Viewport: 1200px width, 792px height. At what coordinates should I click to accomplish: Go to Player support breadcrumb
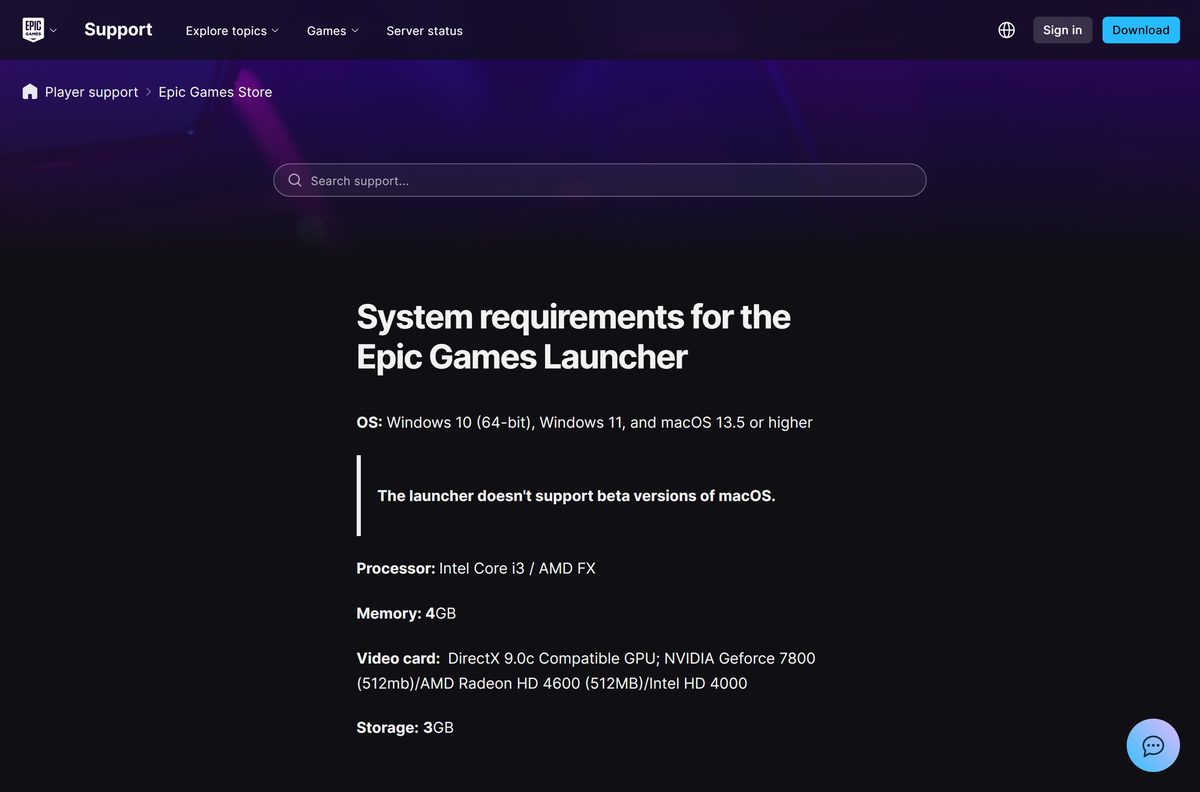[x=91, y=92]
